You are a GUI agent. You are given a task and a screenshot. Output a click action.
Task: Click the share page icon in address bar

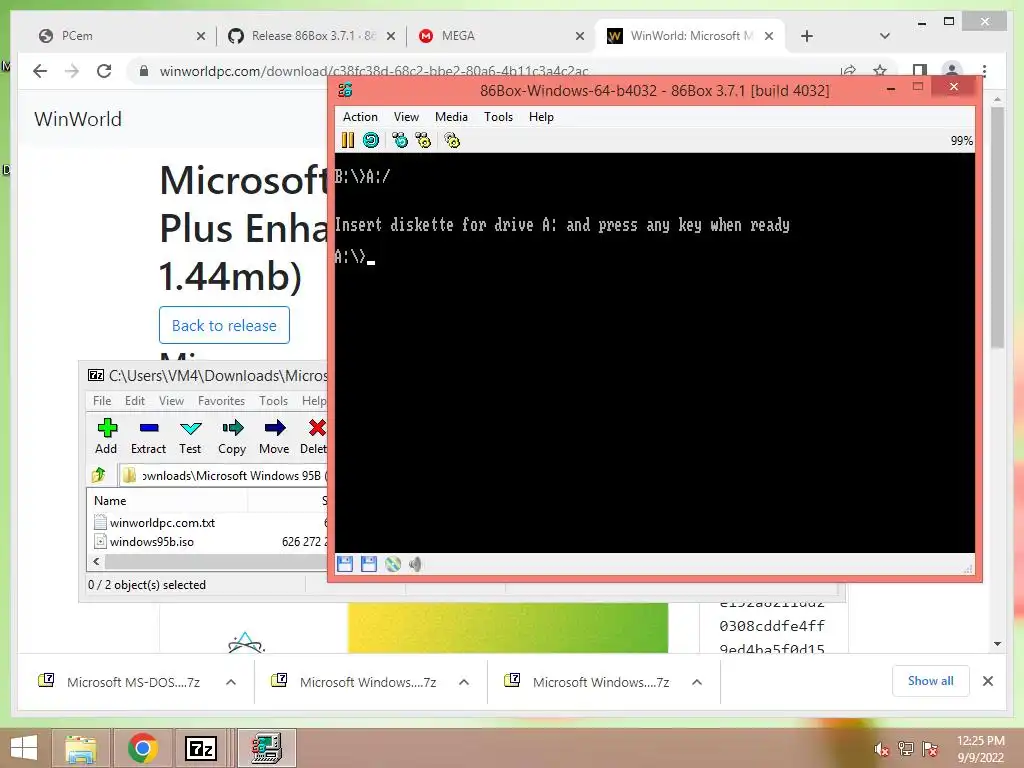(848, 71)
